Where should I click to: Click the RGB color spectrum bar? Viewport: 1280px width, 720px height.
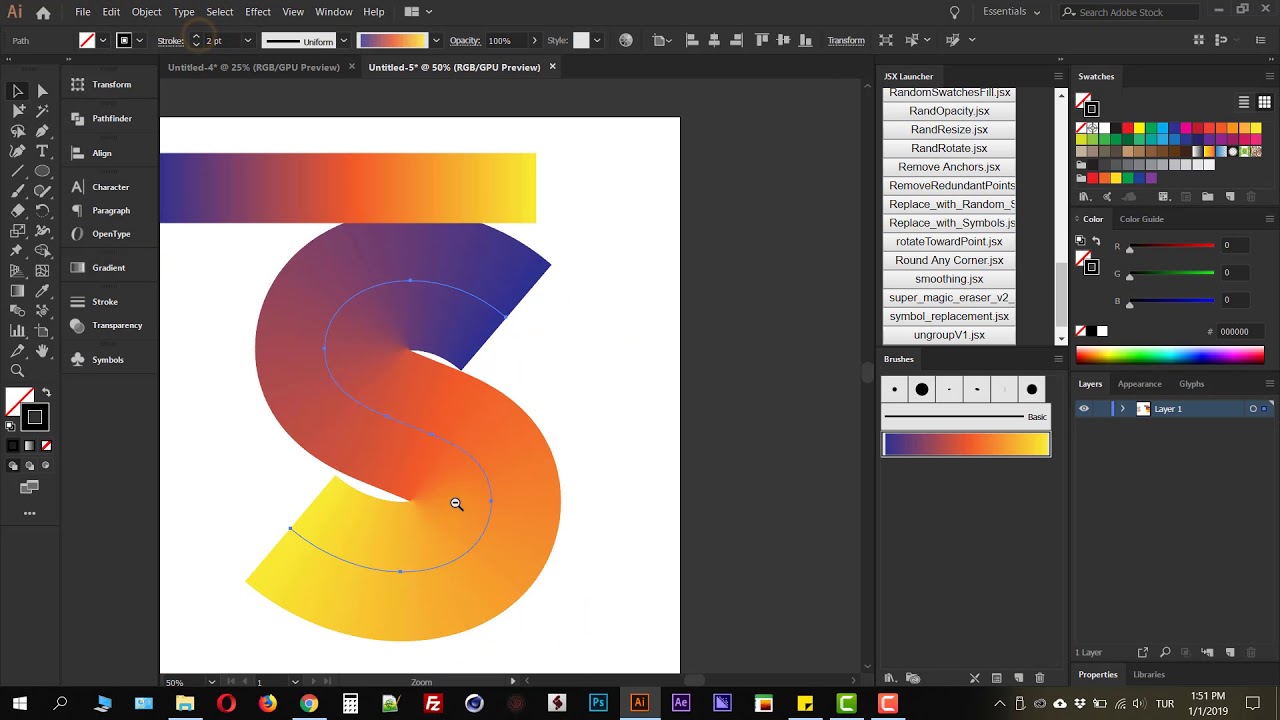click(x=1169, y=355)
